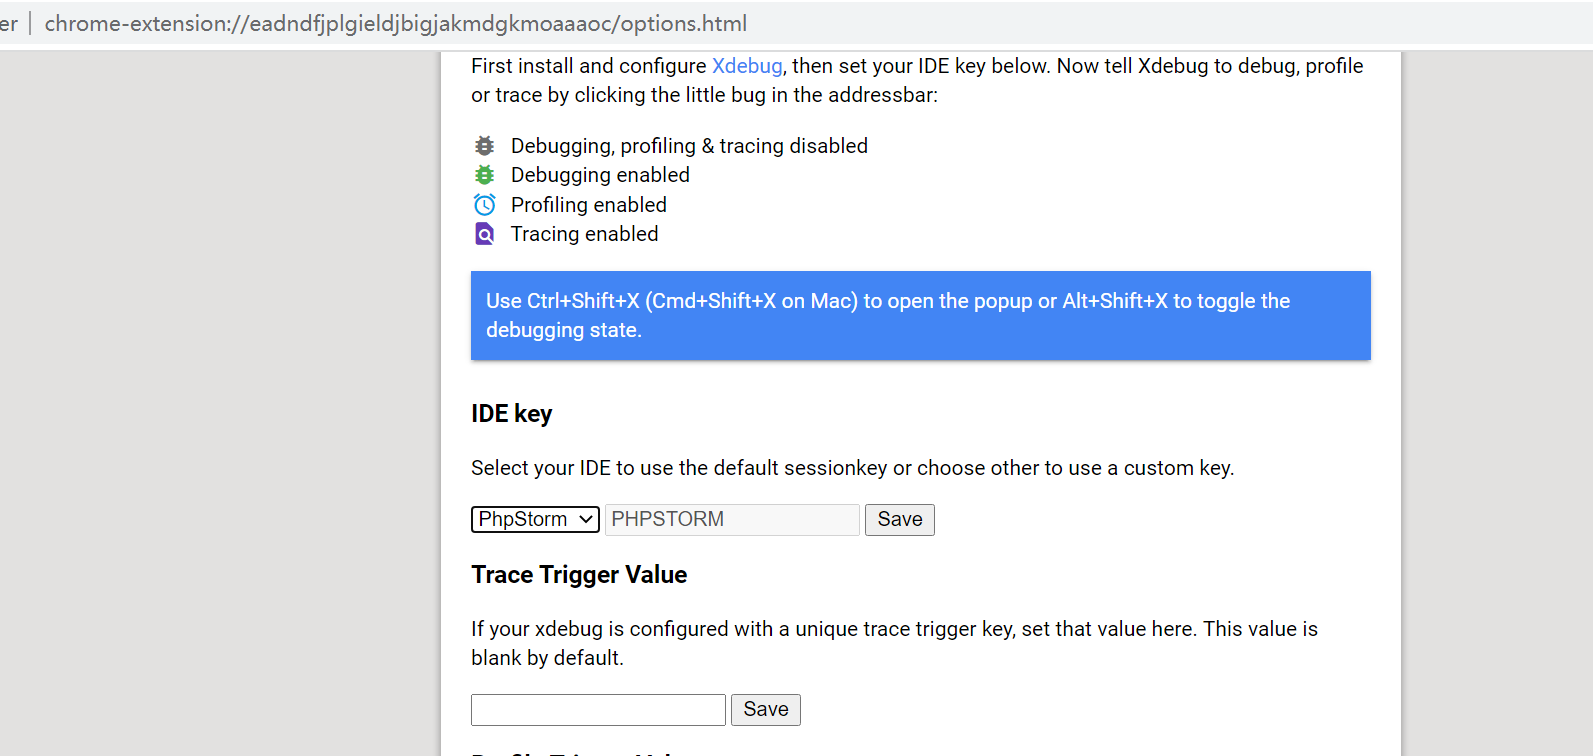The image size is (1593, 756).
Task: Click the IDE key heading
Action: [x=511, y=414]
